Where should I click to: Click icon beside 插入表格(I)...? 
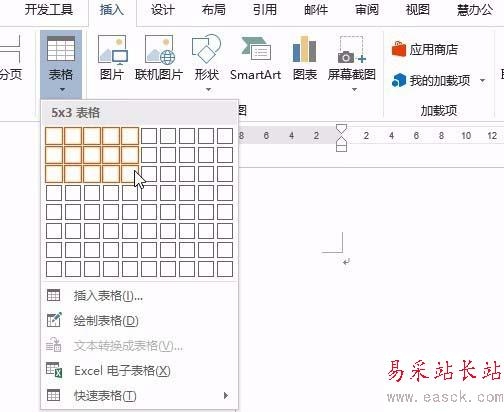(53, 295)
